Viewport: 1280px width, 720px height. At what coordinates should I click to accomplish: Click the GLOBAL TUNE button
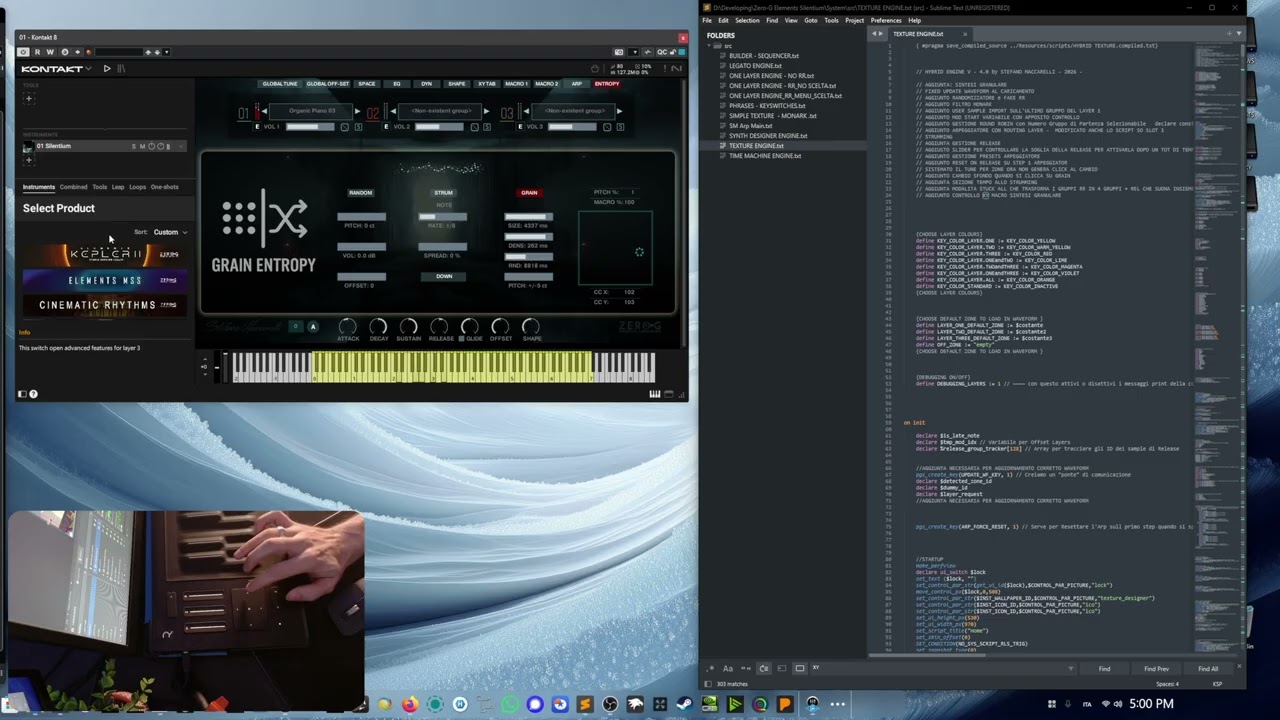point(280,84)
